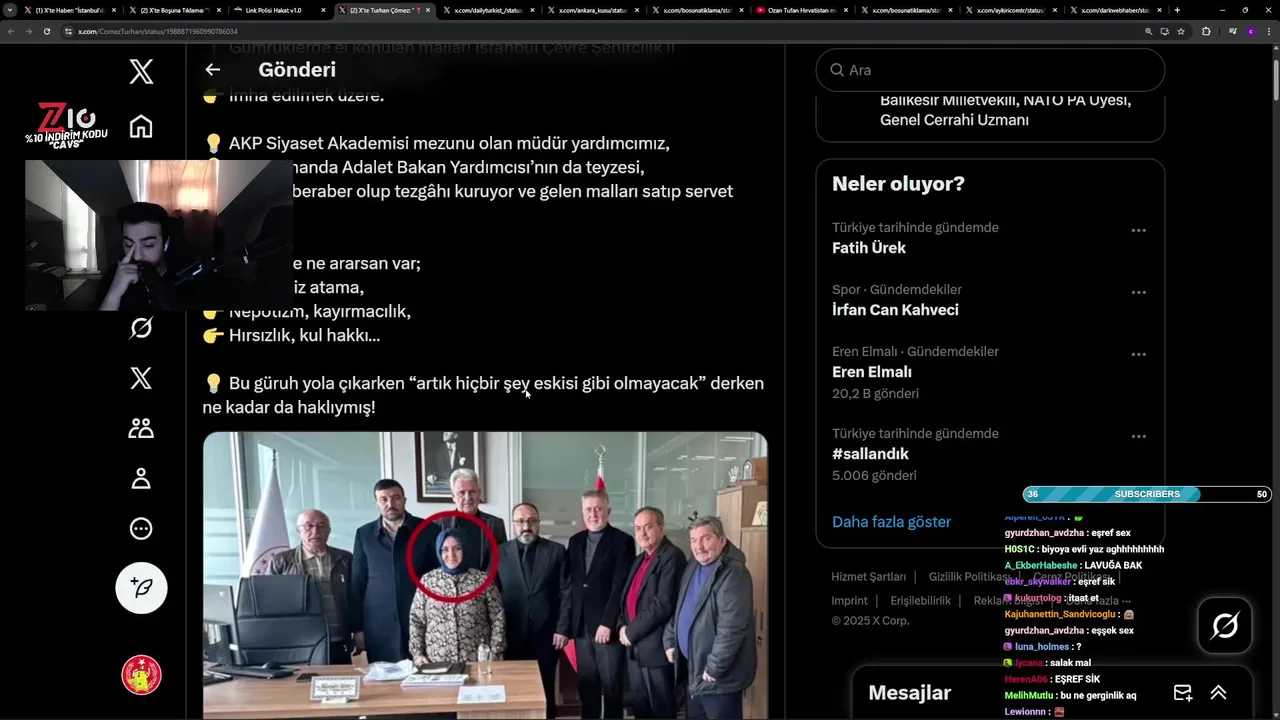This screenshot has height=720, width=1280.
Task: Switch to the x.com/ankara_kusu tab
Action: [592, 10]
